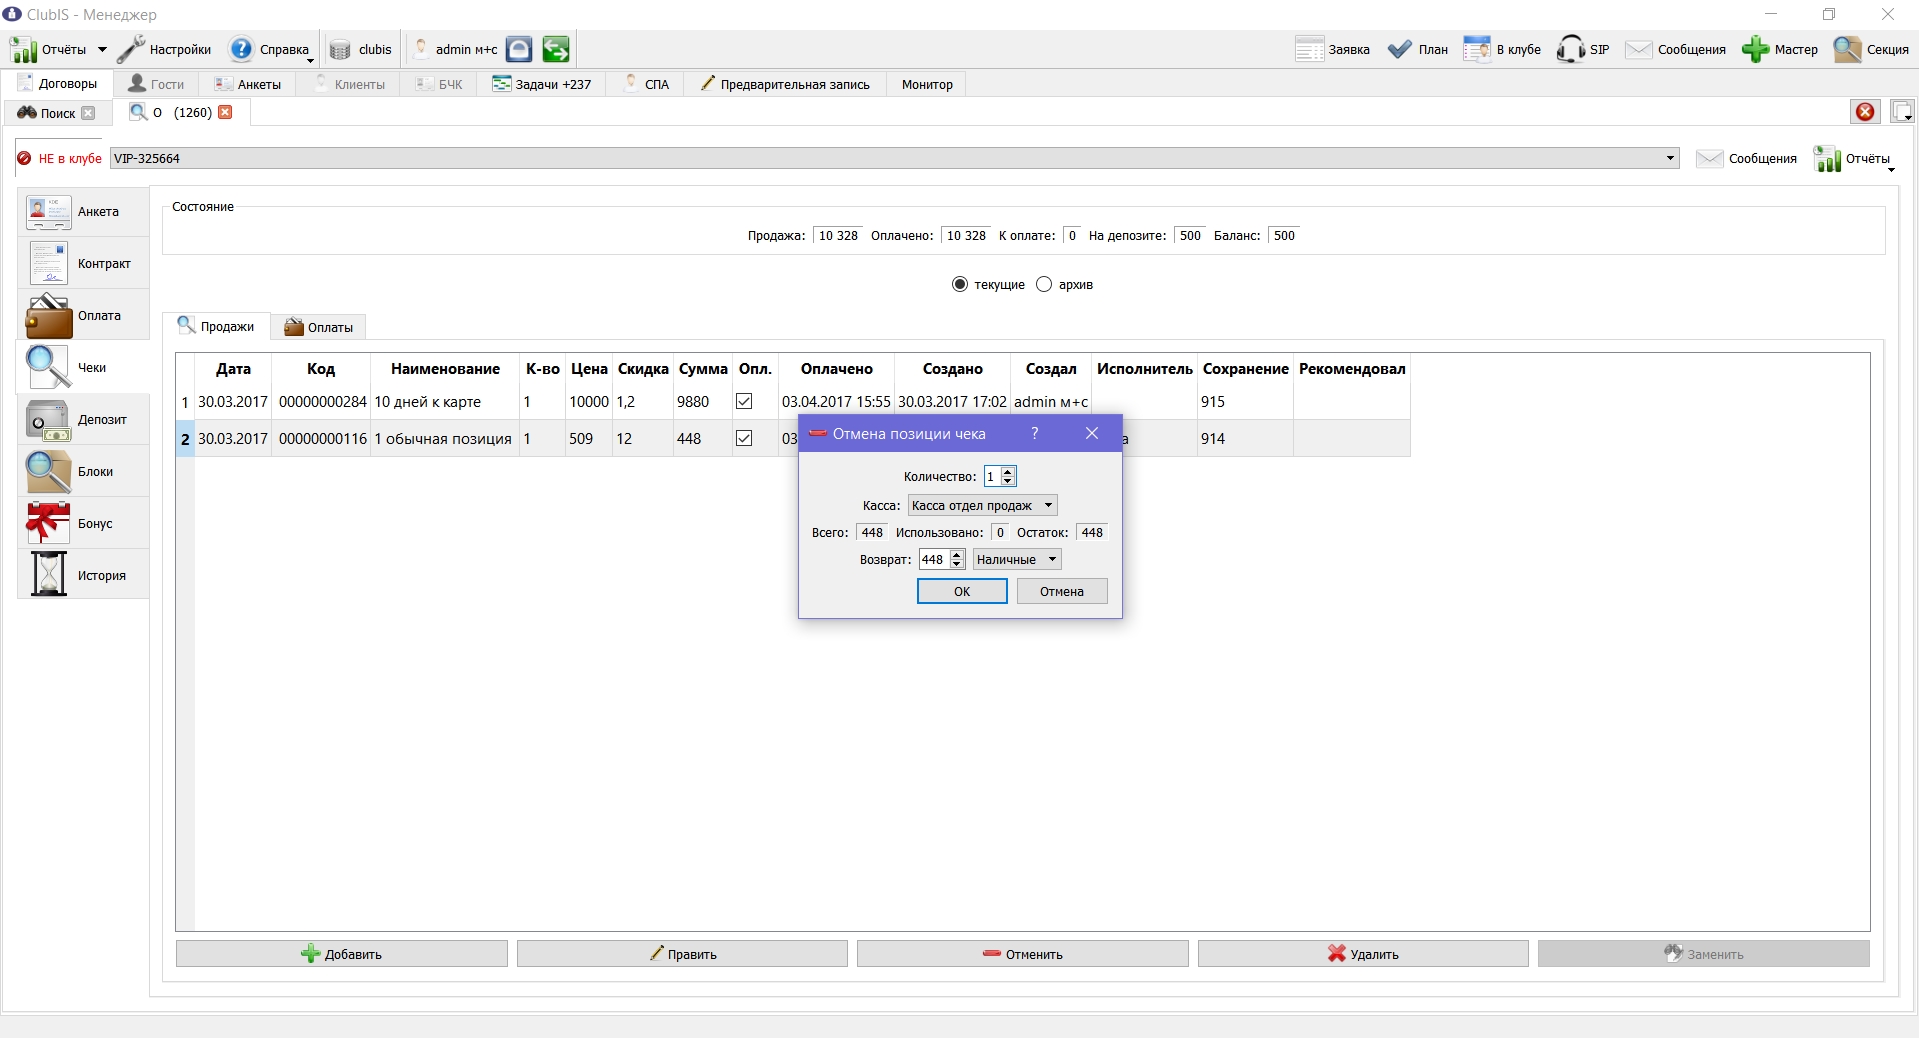Viewport: 1919px width, 1038px height.
Task: Open История hourglass section
Action: coord(84,575)
